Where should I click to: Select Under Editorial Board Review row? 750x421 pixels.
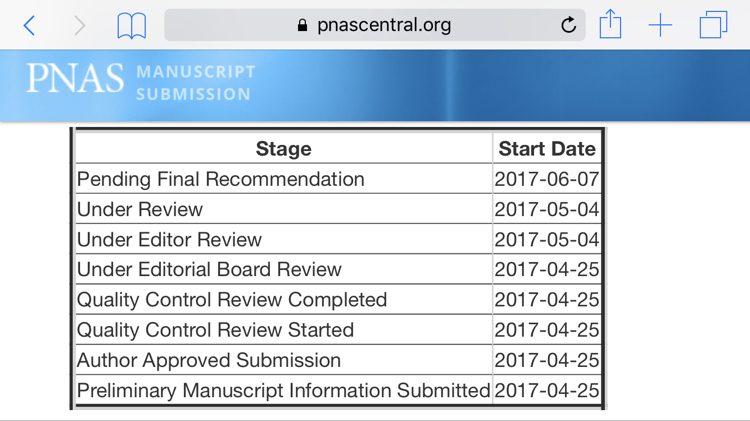tap(209, 270)
